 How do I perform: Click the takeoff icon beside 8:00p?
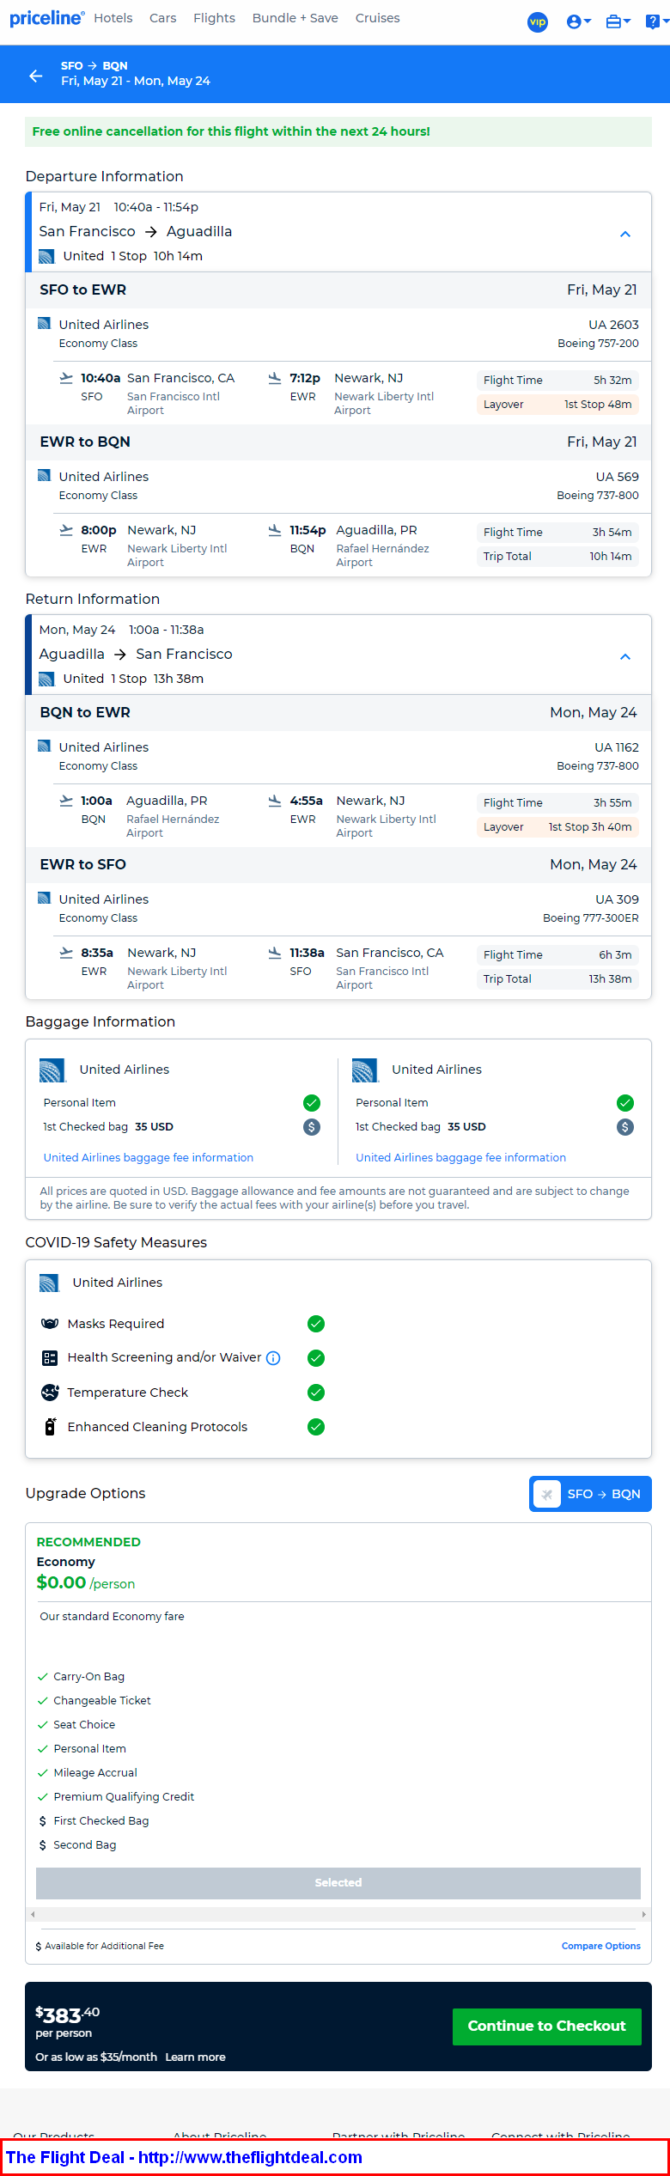[66, 530]
